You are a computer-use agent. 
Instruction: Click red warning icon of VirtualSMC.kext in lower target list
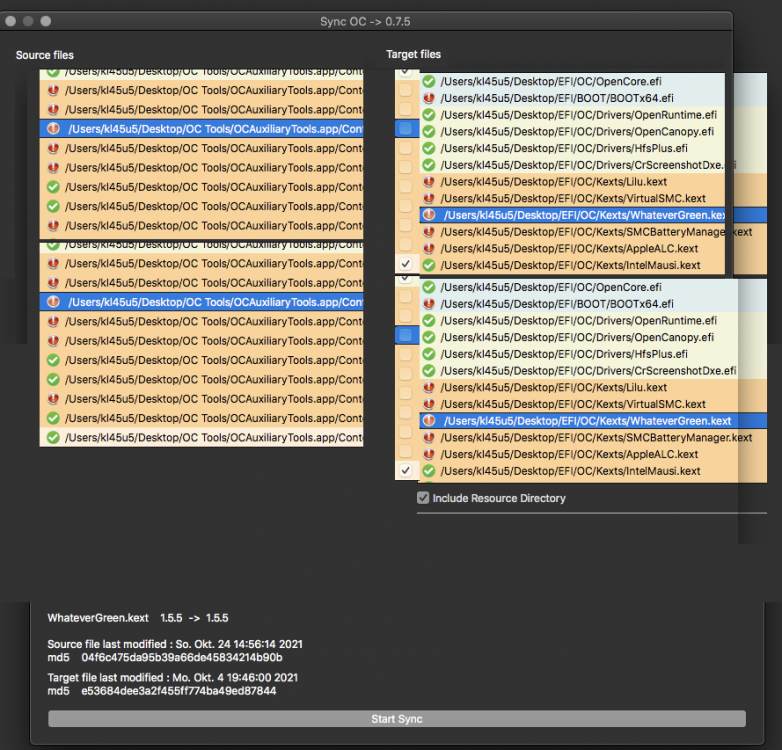click(x=429, y=404)
